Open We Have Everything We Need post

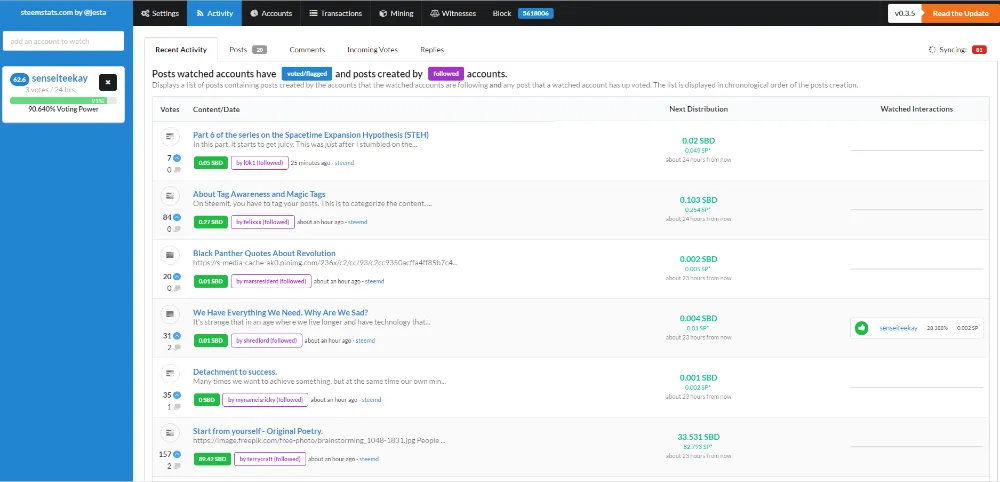(281, 312)
